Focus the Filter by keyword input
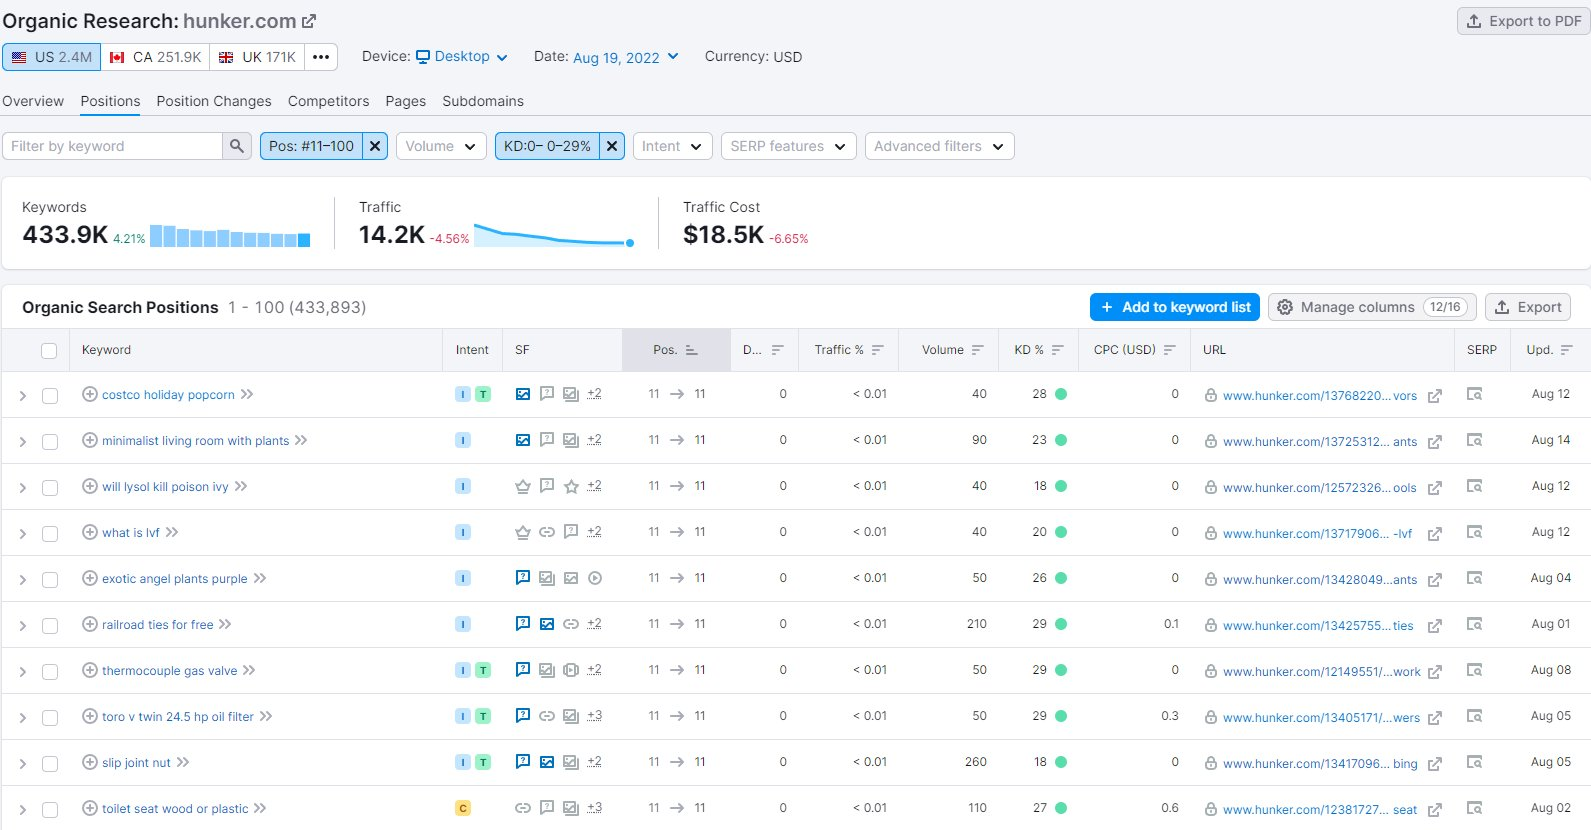The height and width of the screenshot is (830, 1591). (112, 146)
